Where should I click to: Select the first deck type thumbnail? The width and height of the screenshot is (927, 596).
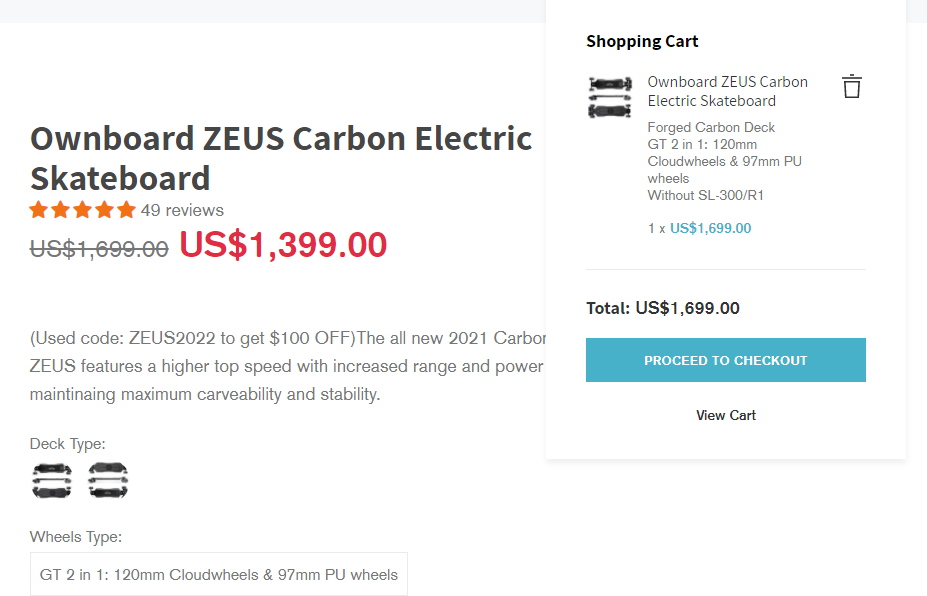click(52, 480)
